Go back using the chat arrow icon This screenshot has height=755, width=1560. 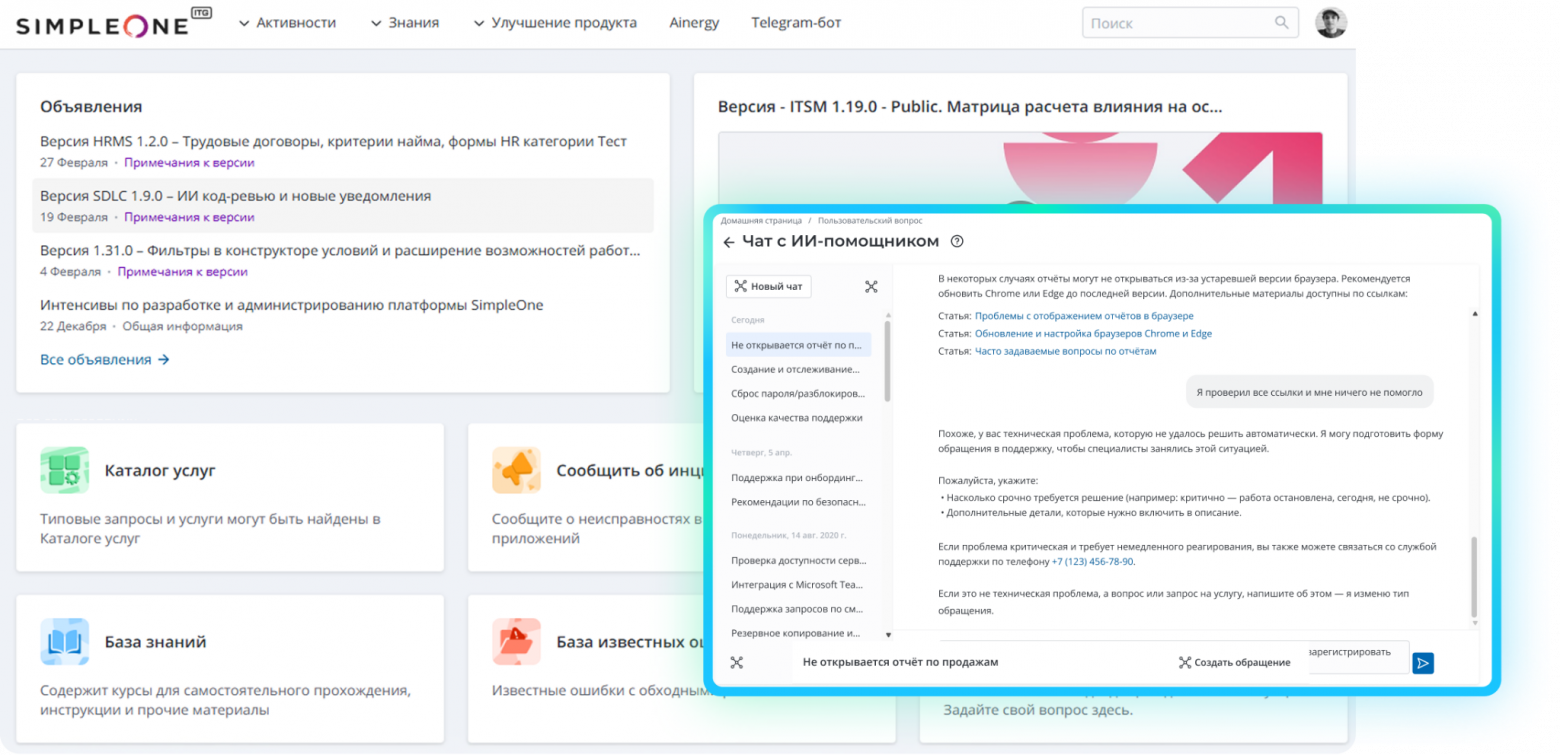(x=728, y=241)
